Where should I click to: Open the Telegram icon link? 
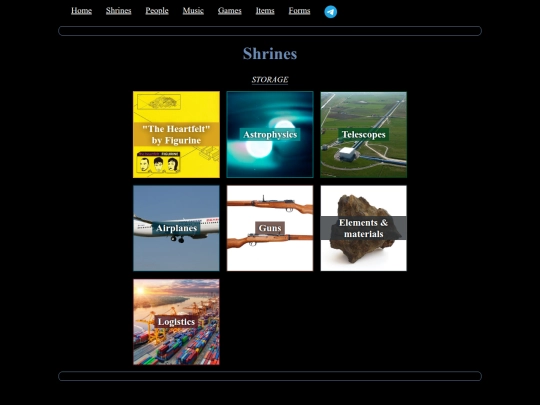pyautogui.click(x=331, y=12)
